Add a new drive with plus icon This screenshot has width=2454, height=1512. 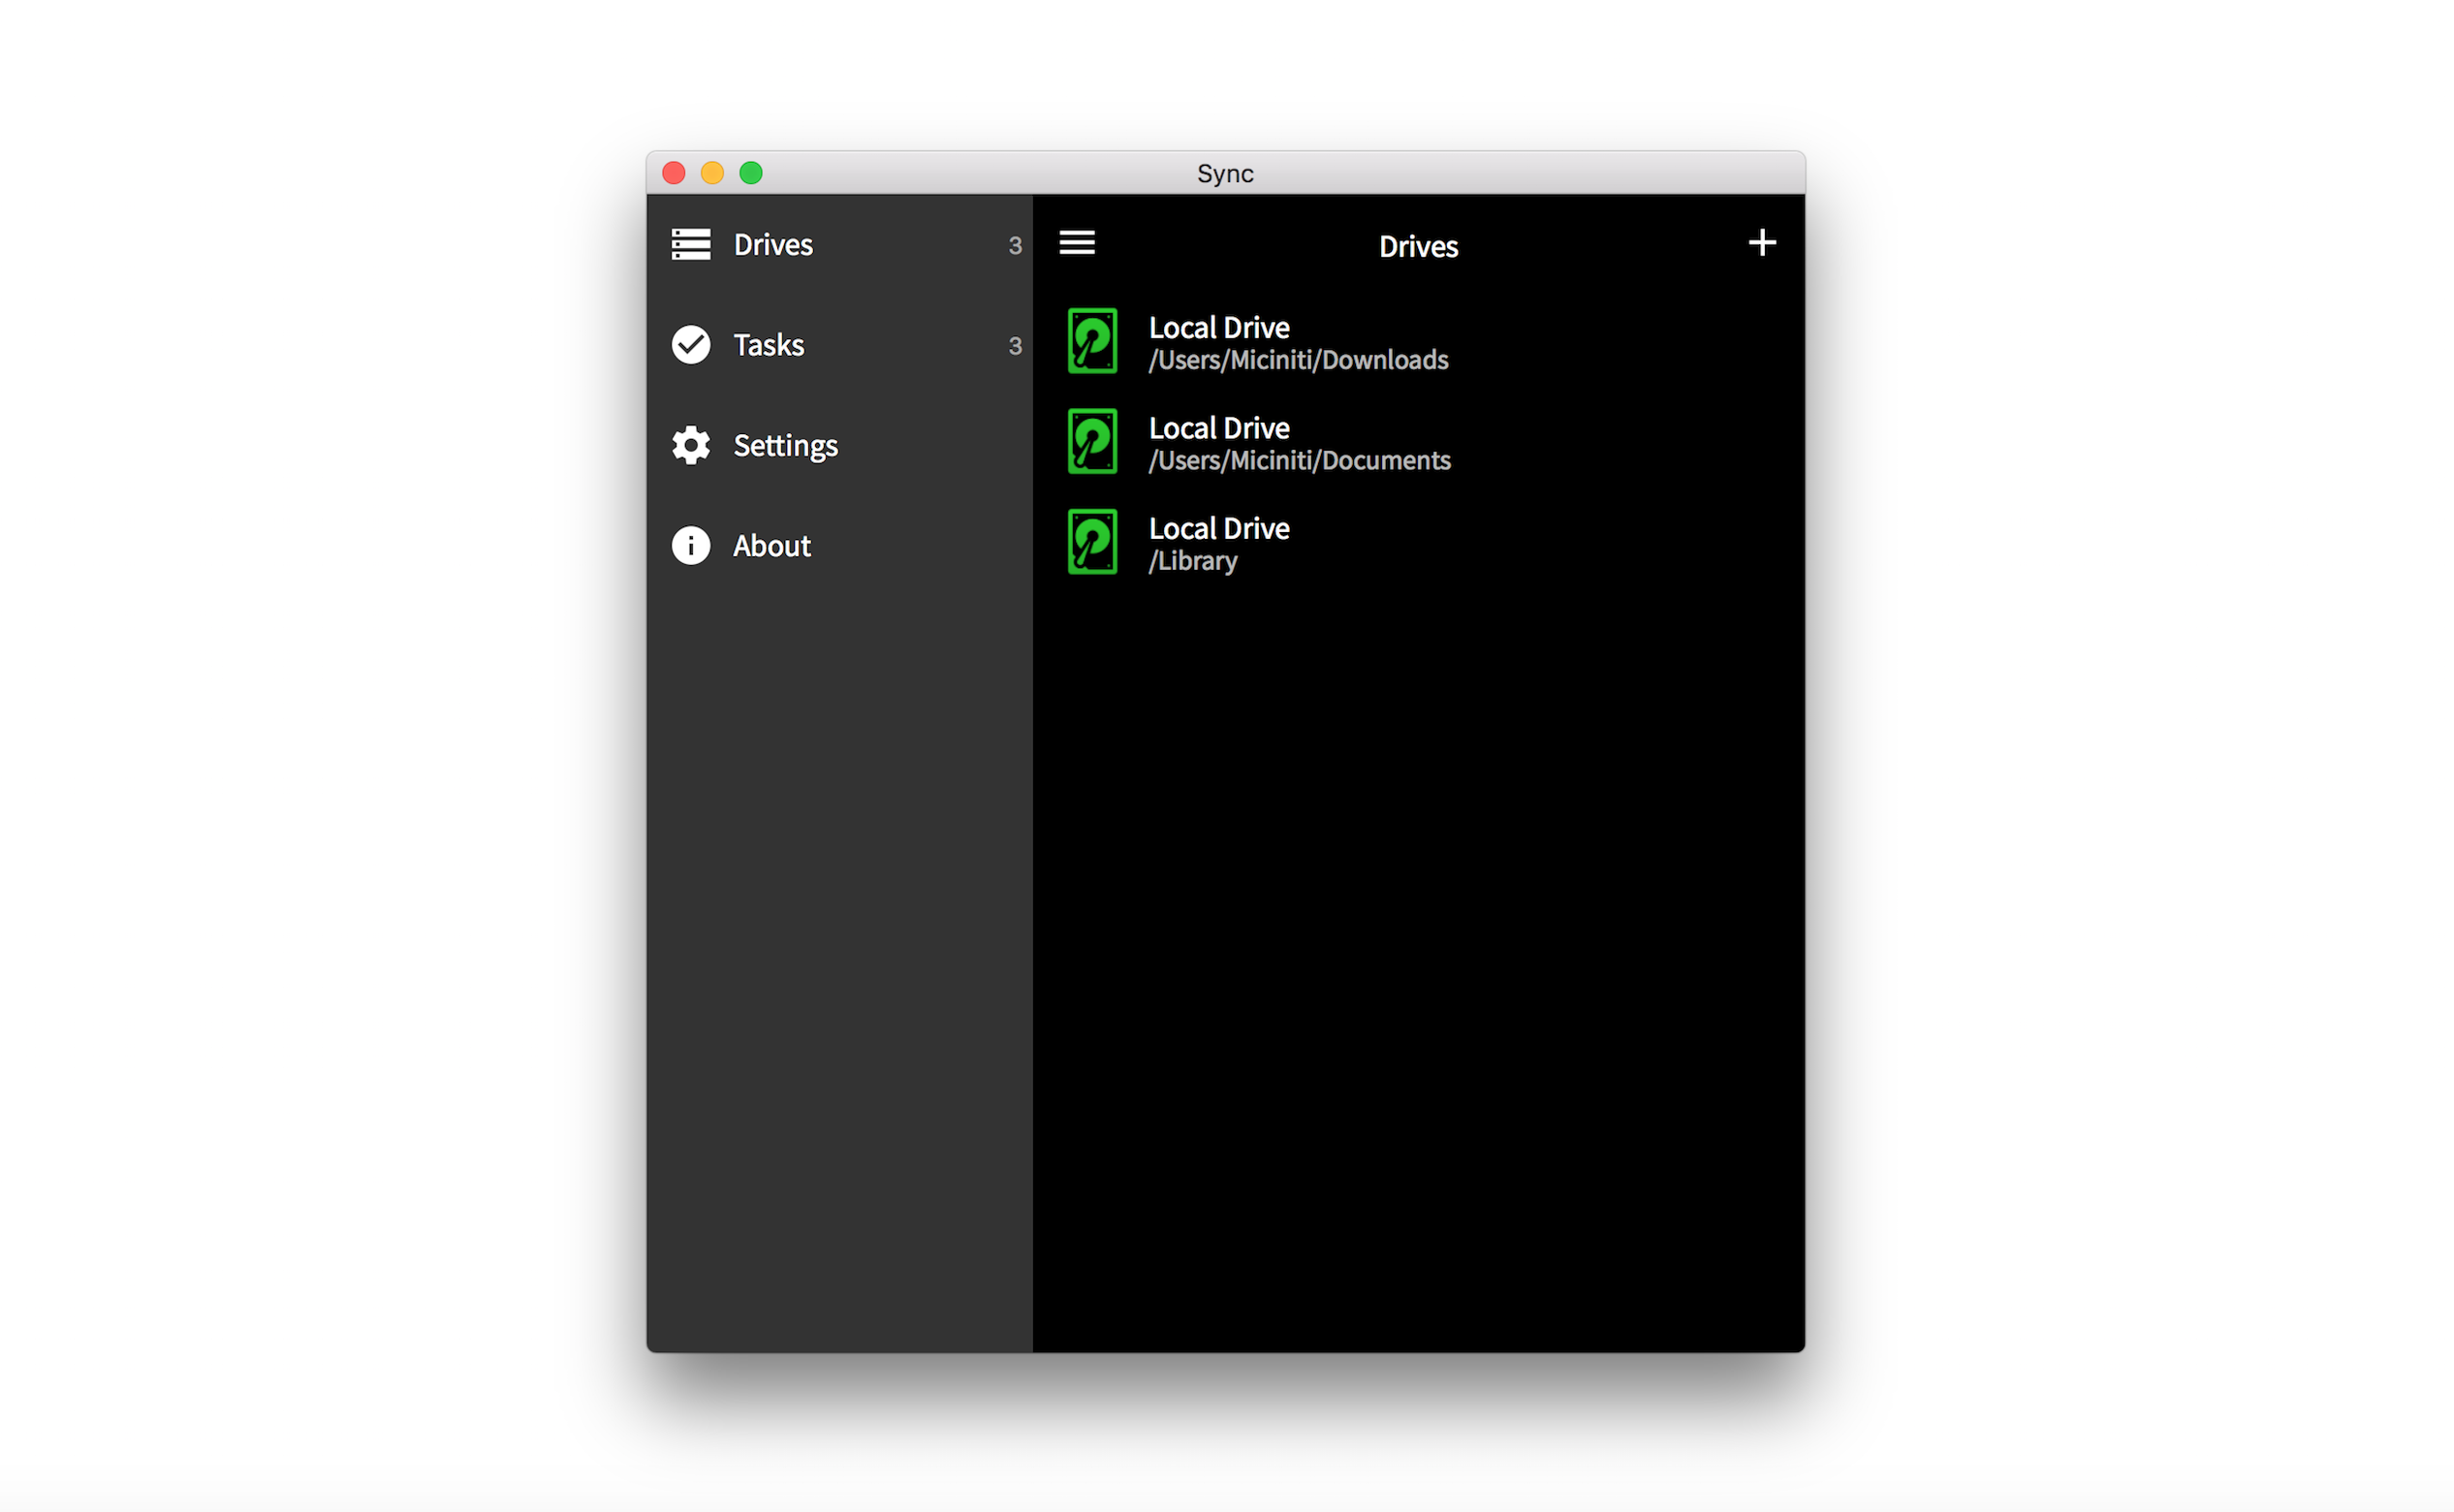click(1762, 243)
